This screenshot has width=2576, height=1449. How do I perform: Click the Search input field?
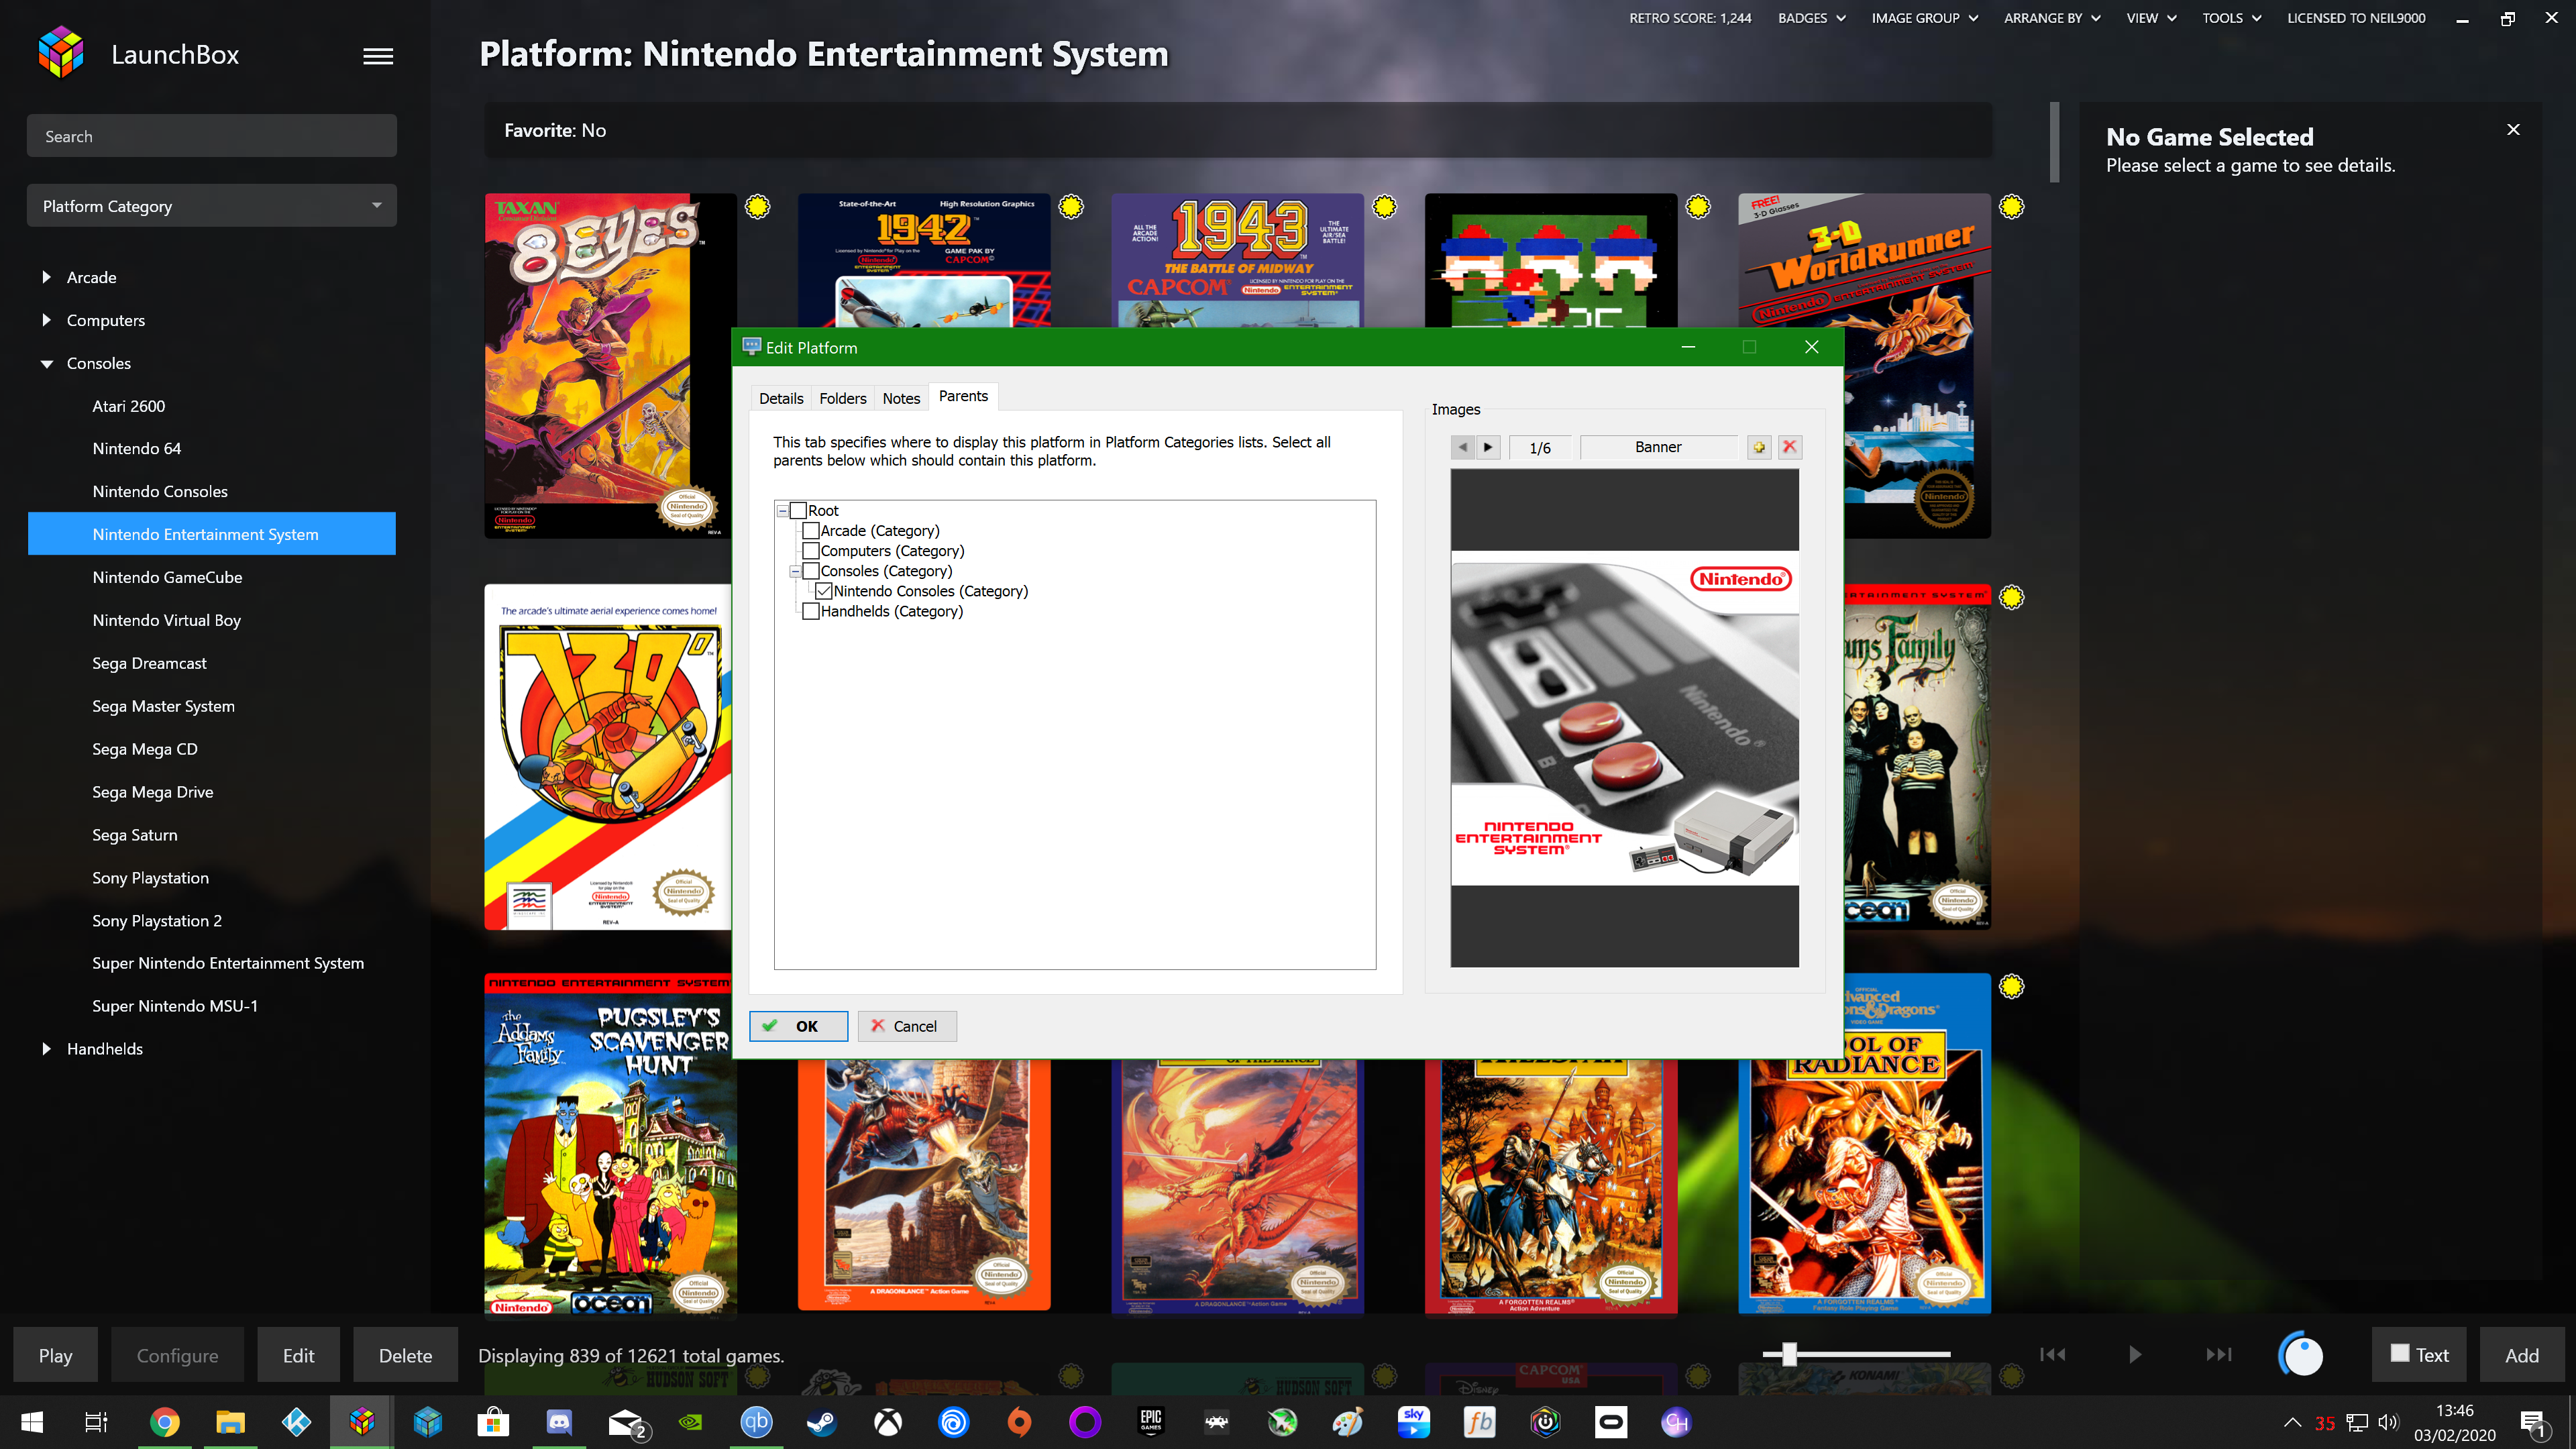point(212,136)
